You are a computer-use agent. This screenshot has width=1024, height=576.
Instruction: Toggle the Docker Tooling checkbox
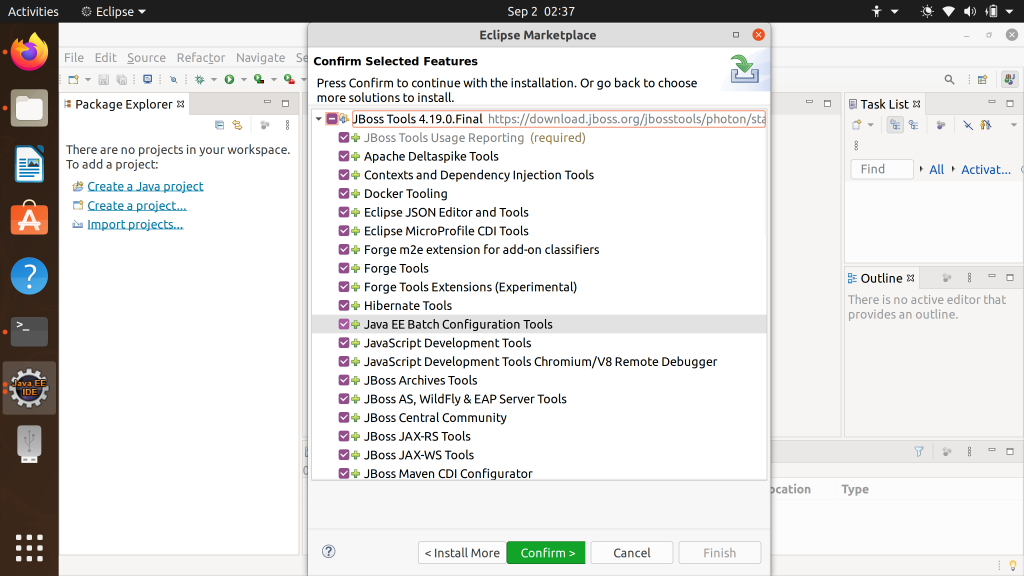click(344, 194)
